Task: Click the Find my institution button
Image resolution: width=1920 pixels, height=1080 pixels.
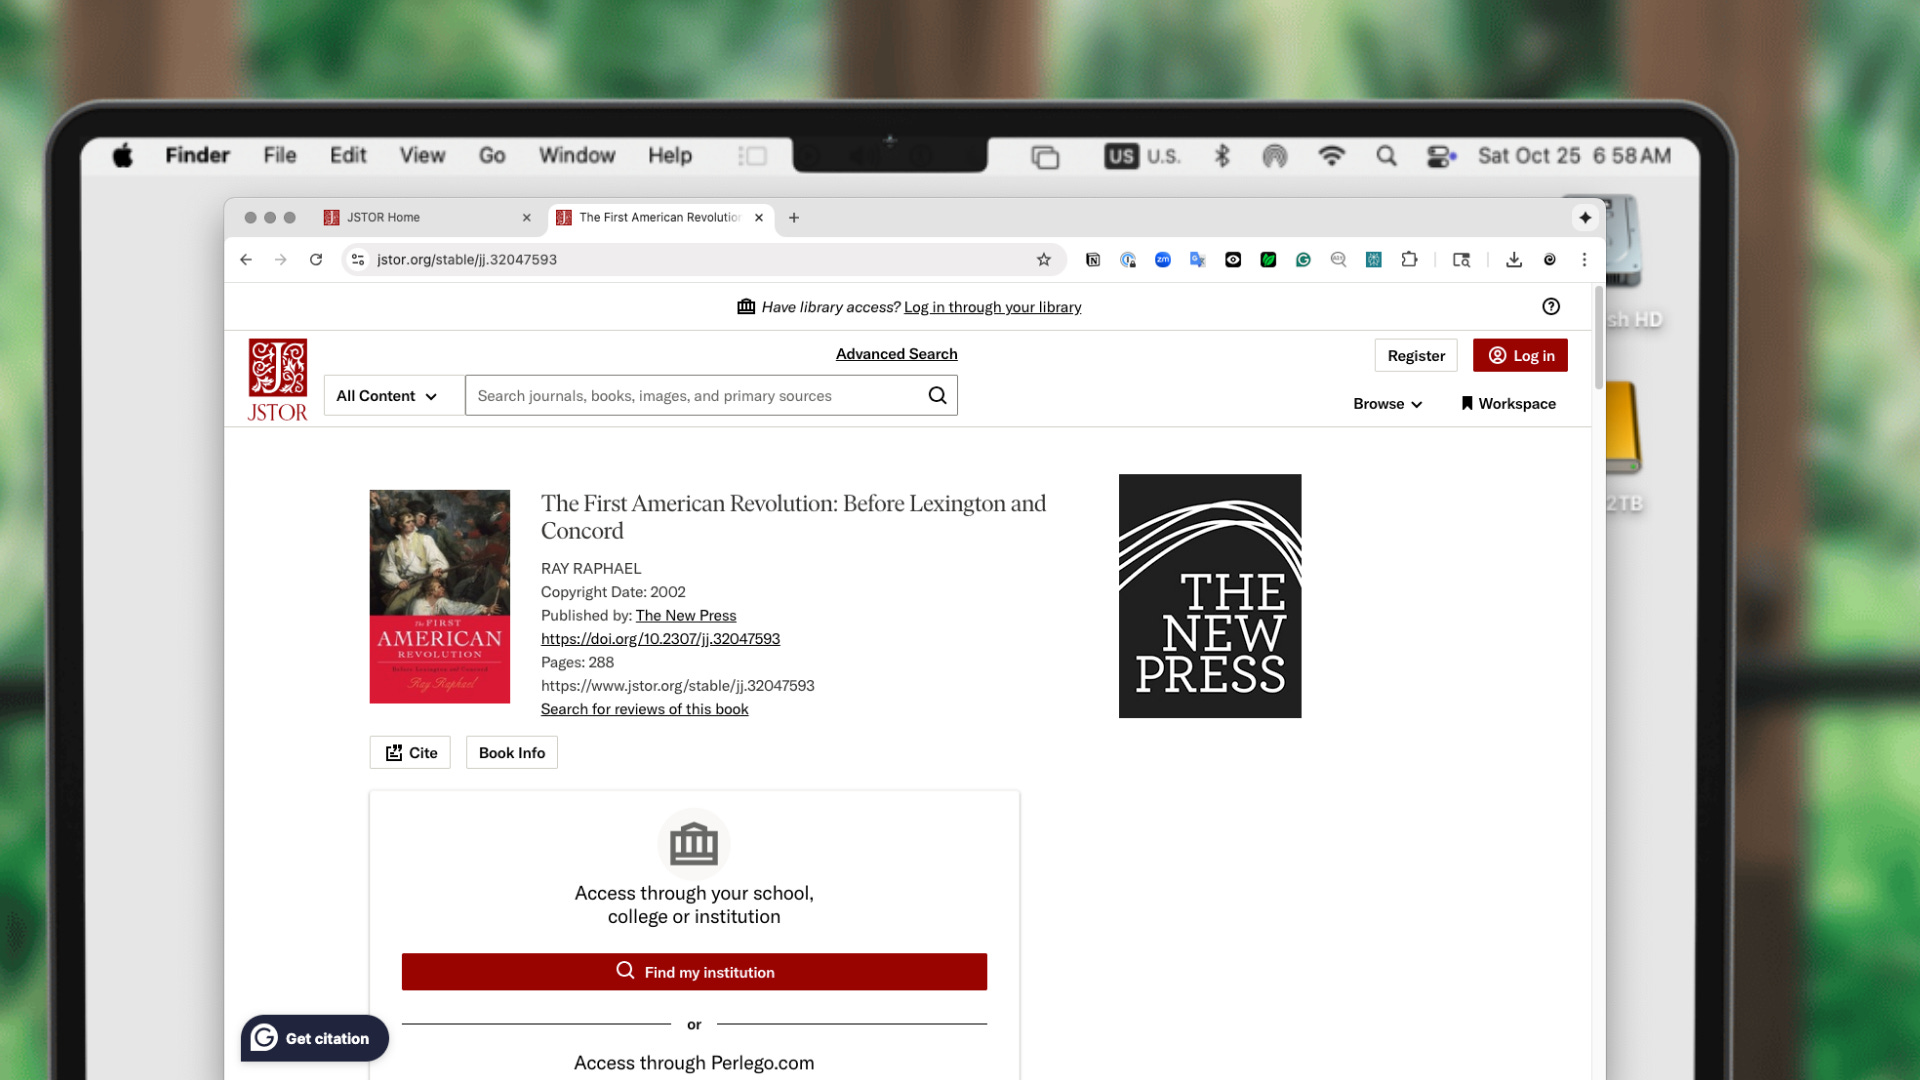Action: [x=694, y=972]
